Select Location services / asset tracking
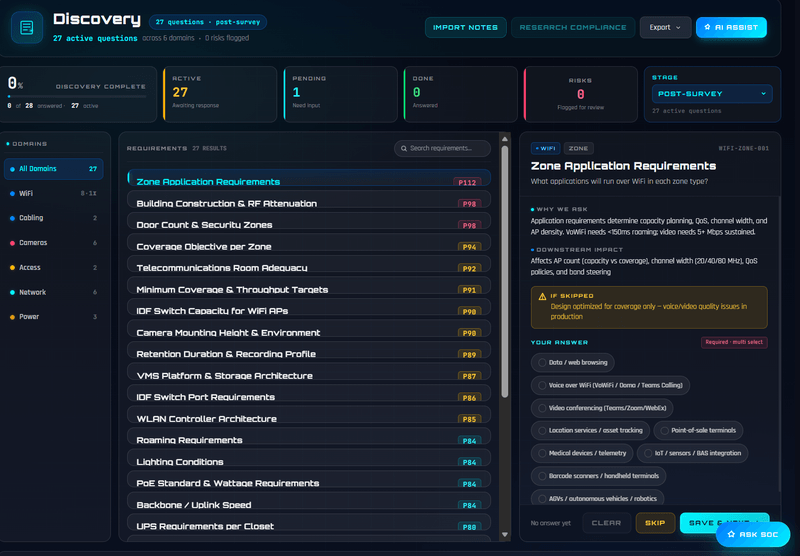This screenshot has width=800, height=556. [x=590, y=431]
